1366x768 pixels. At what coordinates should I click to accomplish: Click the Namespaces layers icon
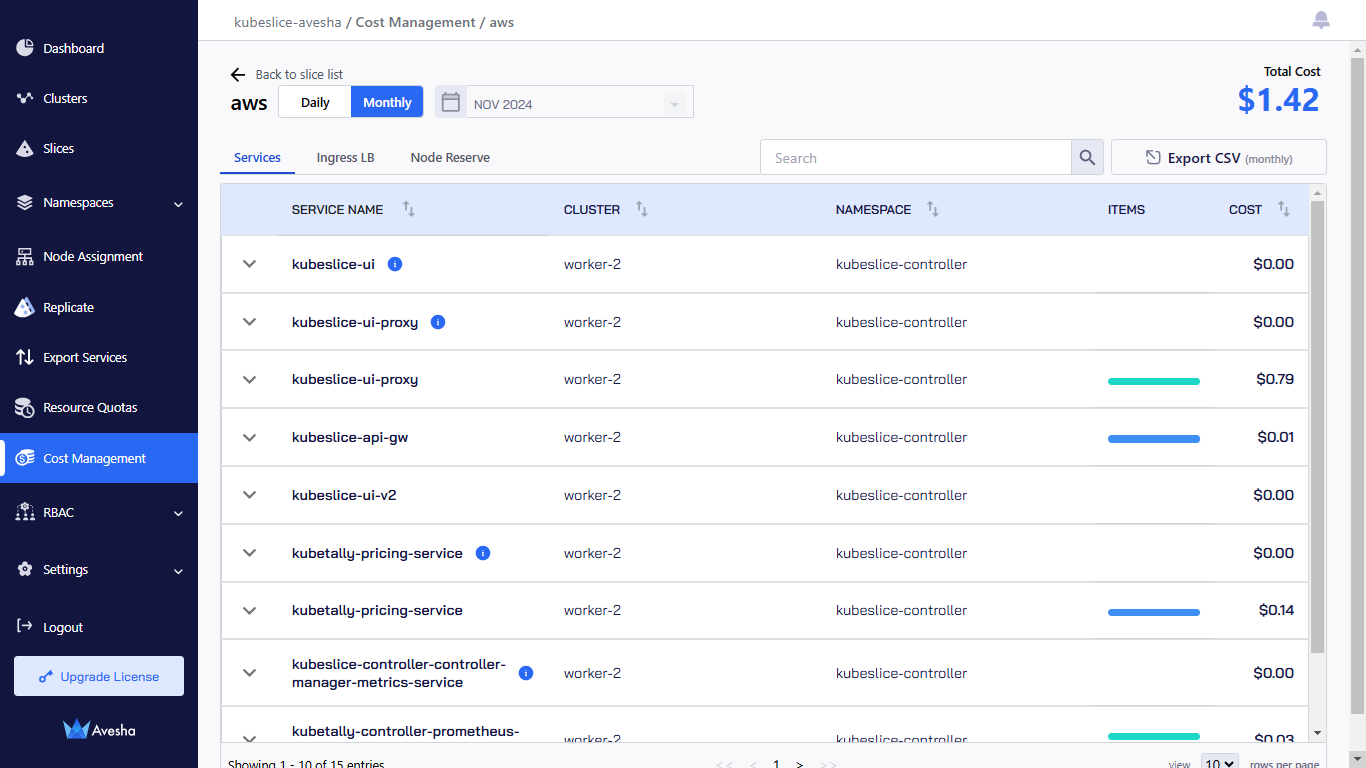click(25, 202)
